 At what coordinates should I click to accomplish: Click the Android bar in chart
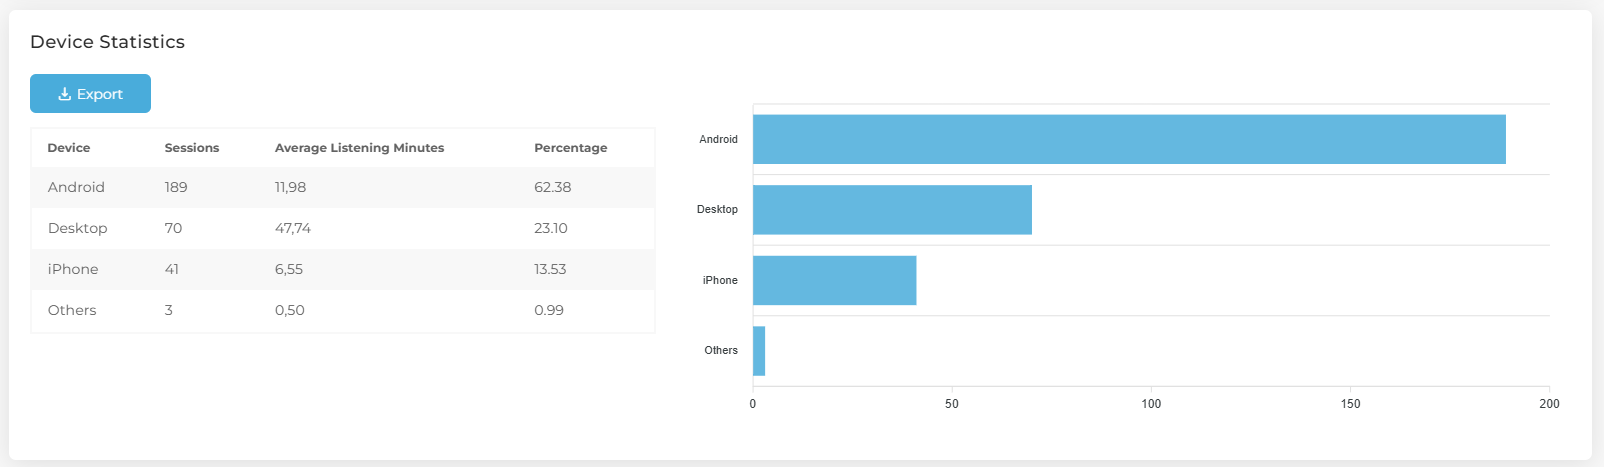click(1129, 139)
